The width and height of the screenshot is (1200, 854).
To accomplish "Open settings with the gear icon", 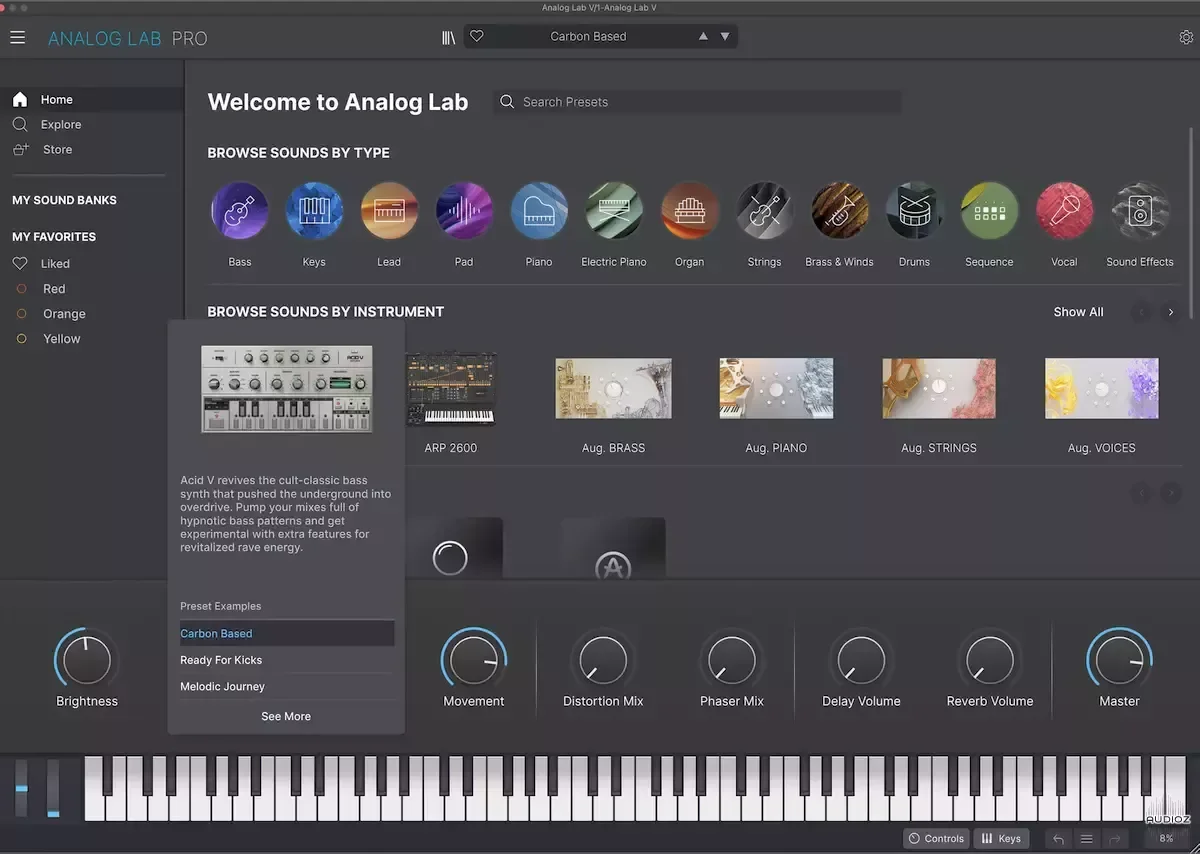I will click(1186, 37).
